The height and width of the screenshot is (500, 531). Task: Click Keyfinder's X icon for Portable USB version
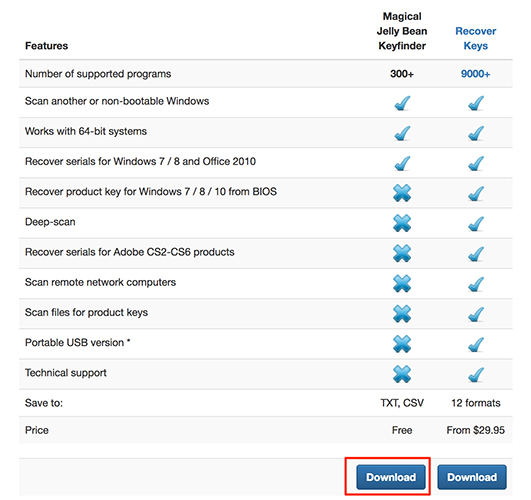(402, 344)
